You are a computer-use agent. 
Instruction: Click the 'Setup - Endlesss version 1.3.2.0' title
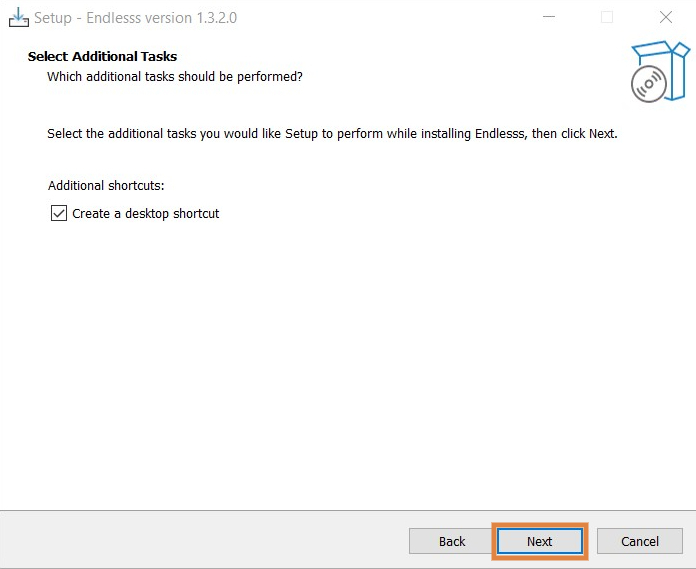[135, 18]
